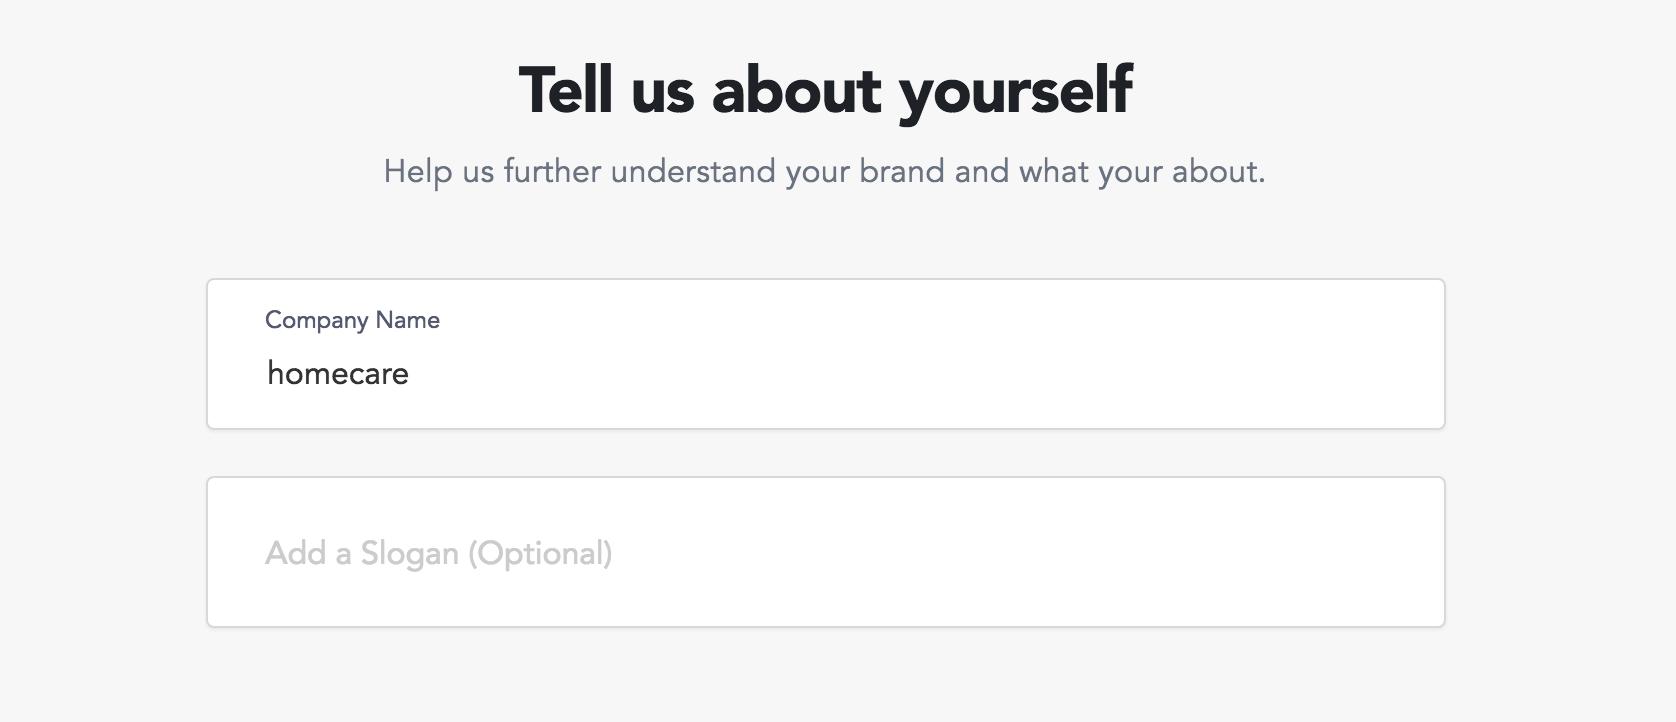Click the word "about" in the heading

click(x=796, y=90)
